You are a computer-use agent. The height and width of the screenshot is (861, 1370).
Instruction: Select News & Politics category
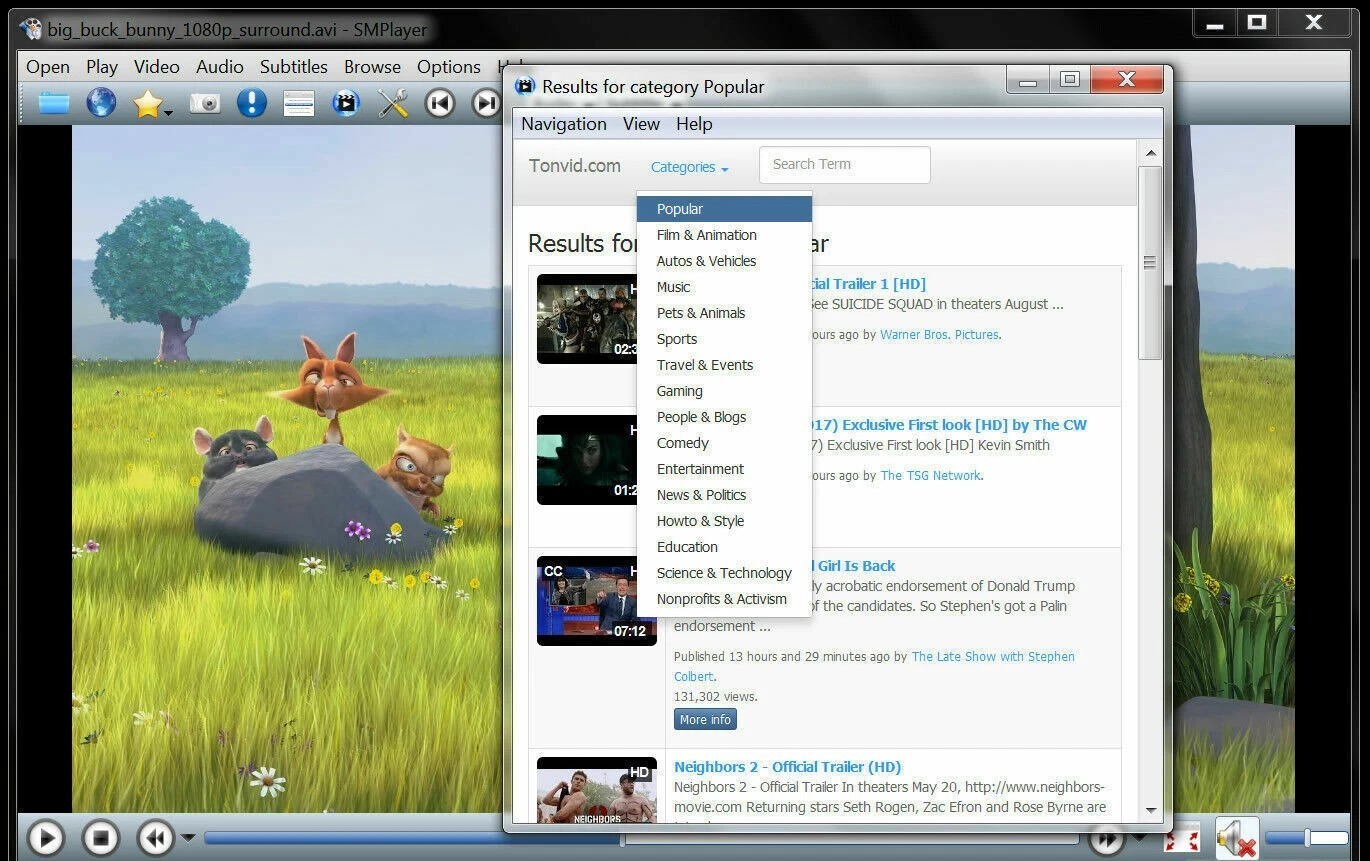(724, 495)
